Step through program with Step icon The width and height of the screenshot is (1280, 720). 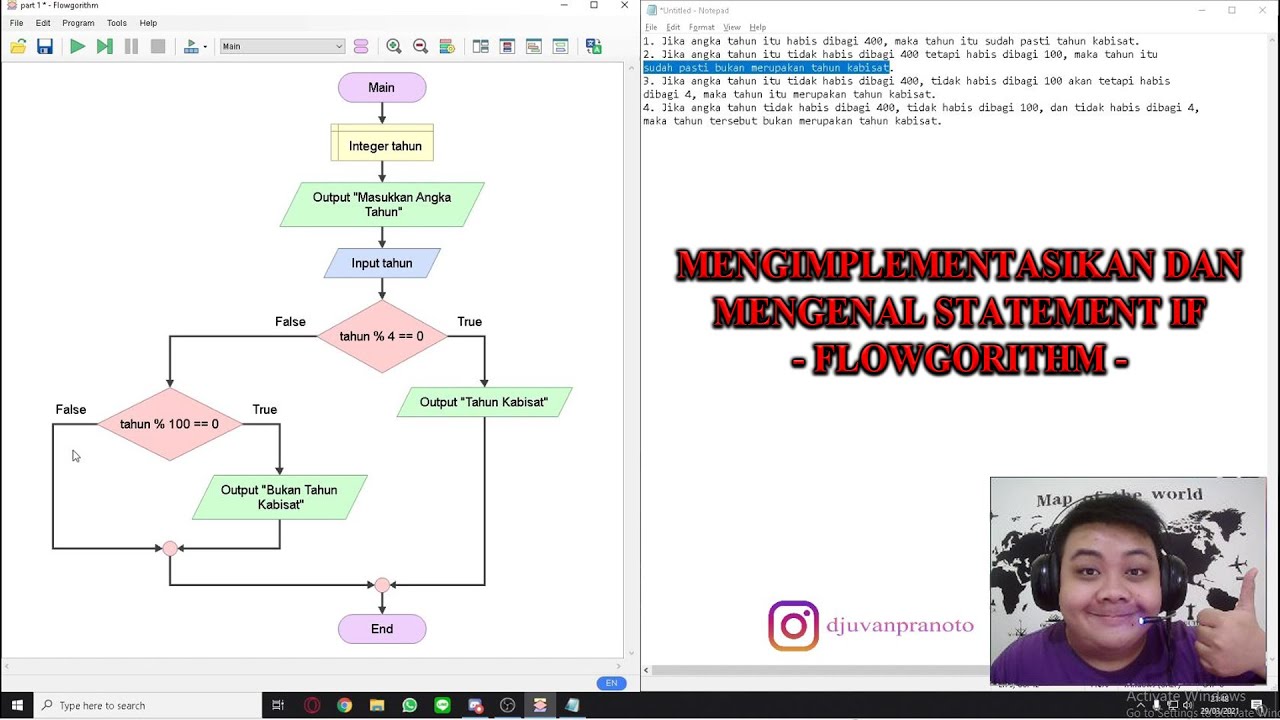[104, 46]
